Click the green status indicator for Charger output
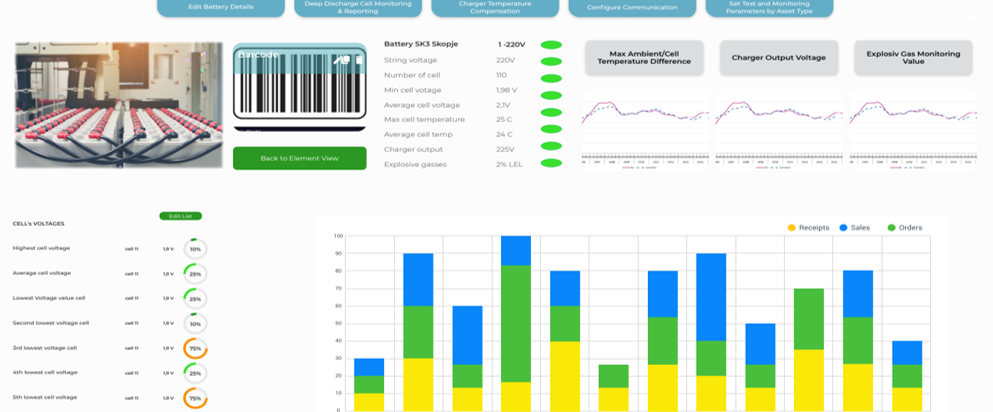The image size is (993, 412). pyautogui.click(x=550, y=149)
